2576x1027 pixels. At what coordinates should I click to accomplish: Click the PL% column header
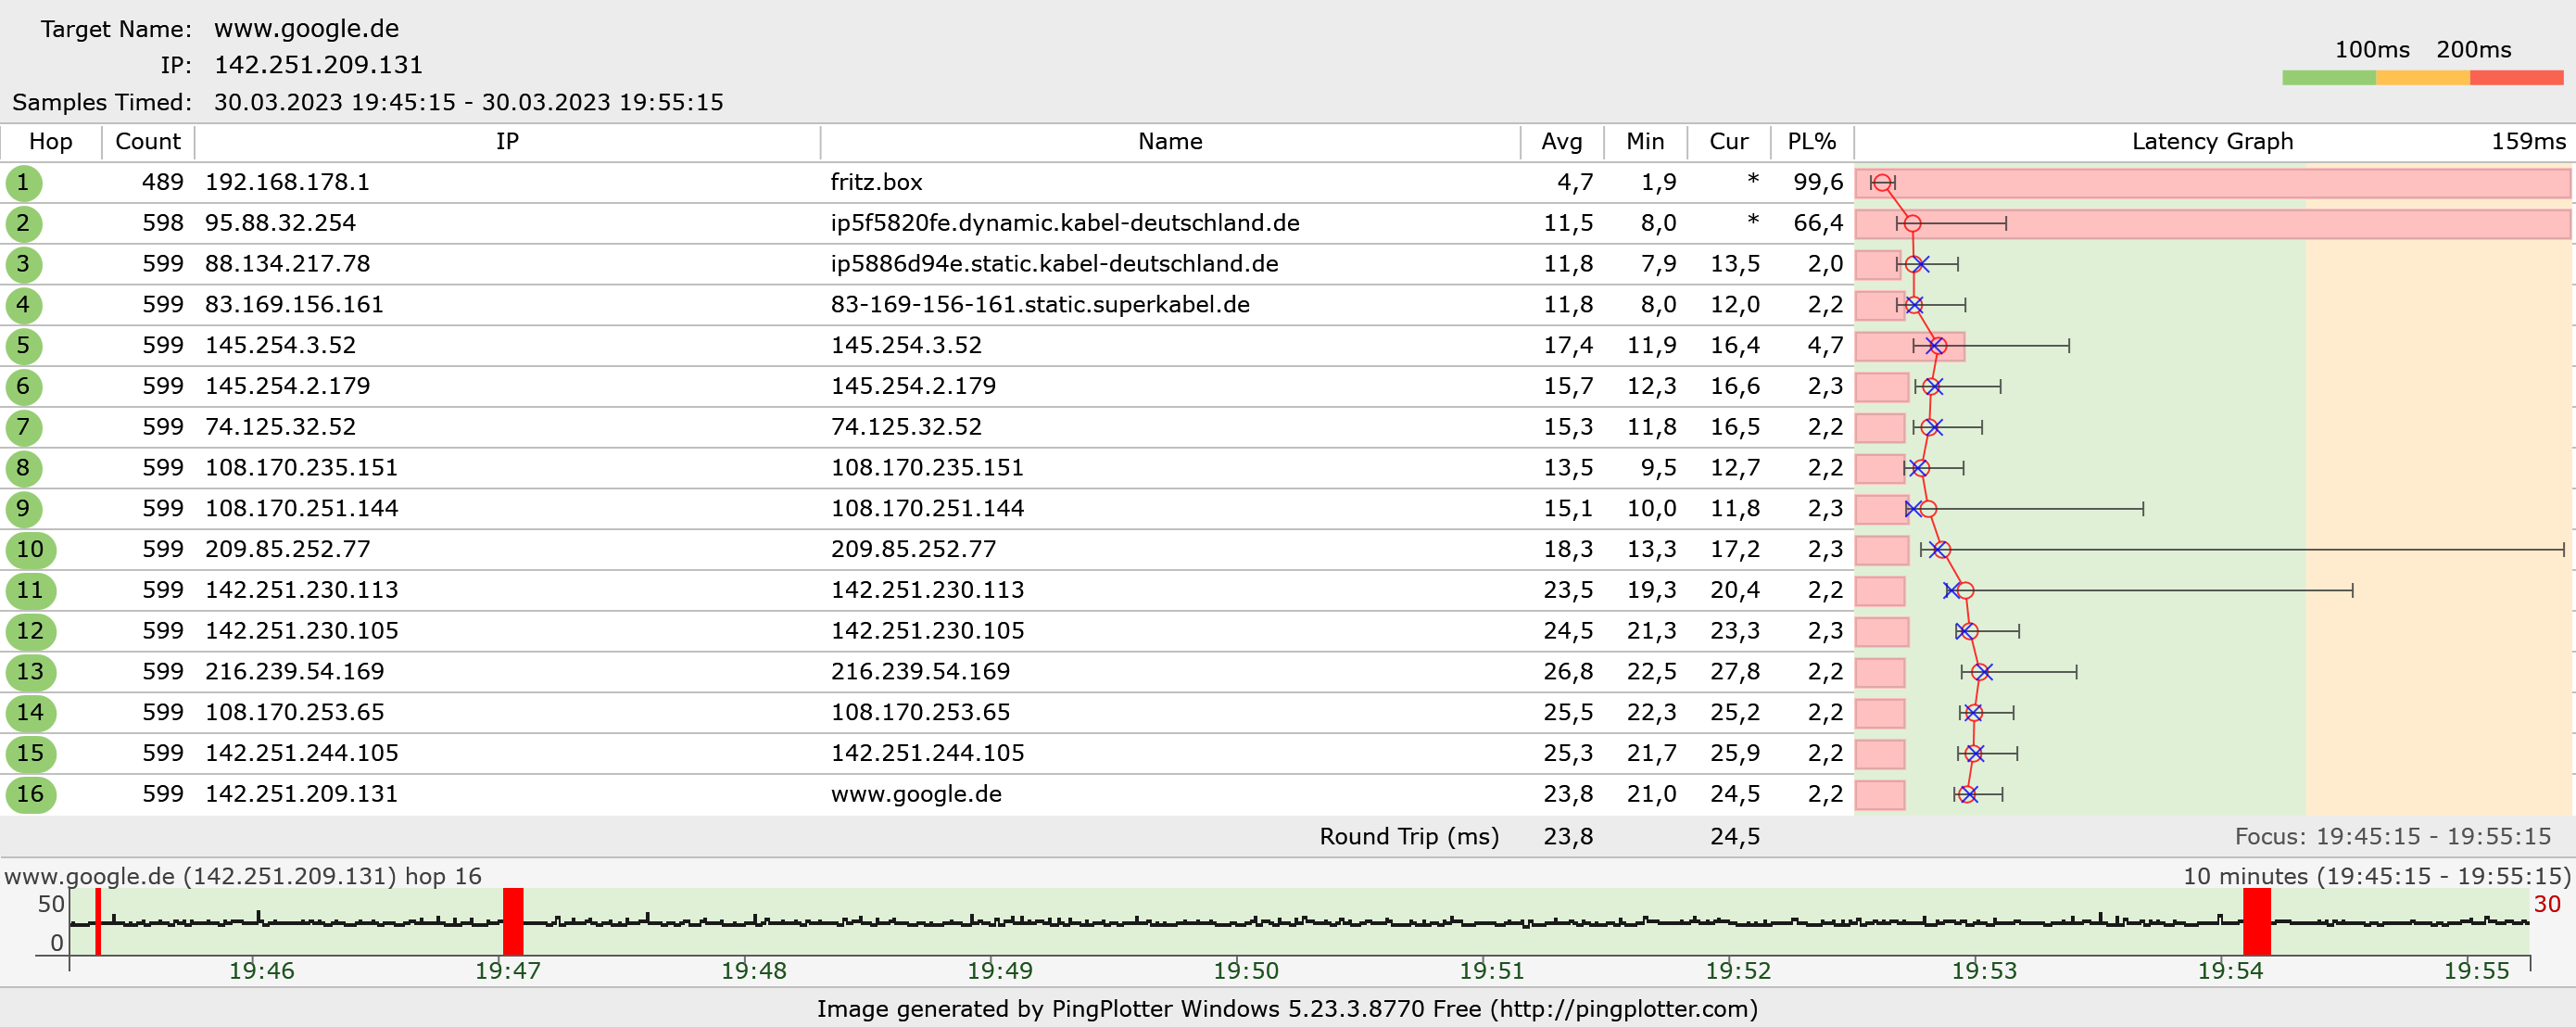coord(1811,142)
